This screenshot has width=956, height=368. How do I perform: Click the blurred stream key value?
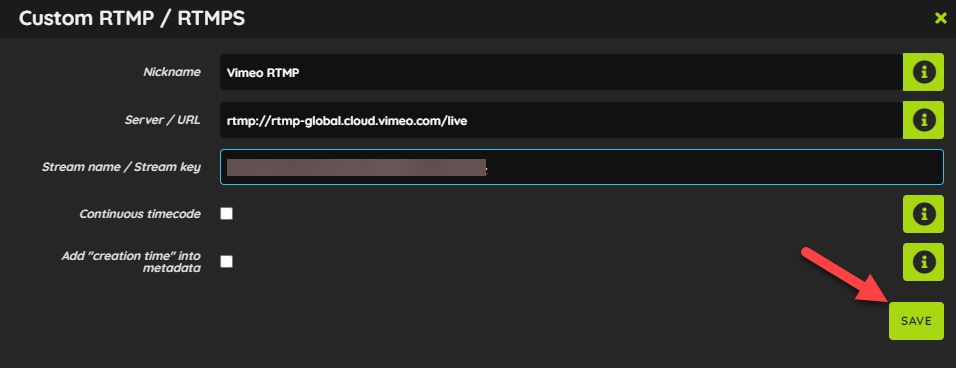356,168
